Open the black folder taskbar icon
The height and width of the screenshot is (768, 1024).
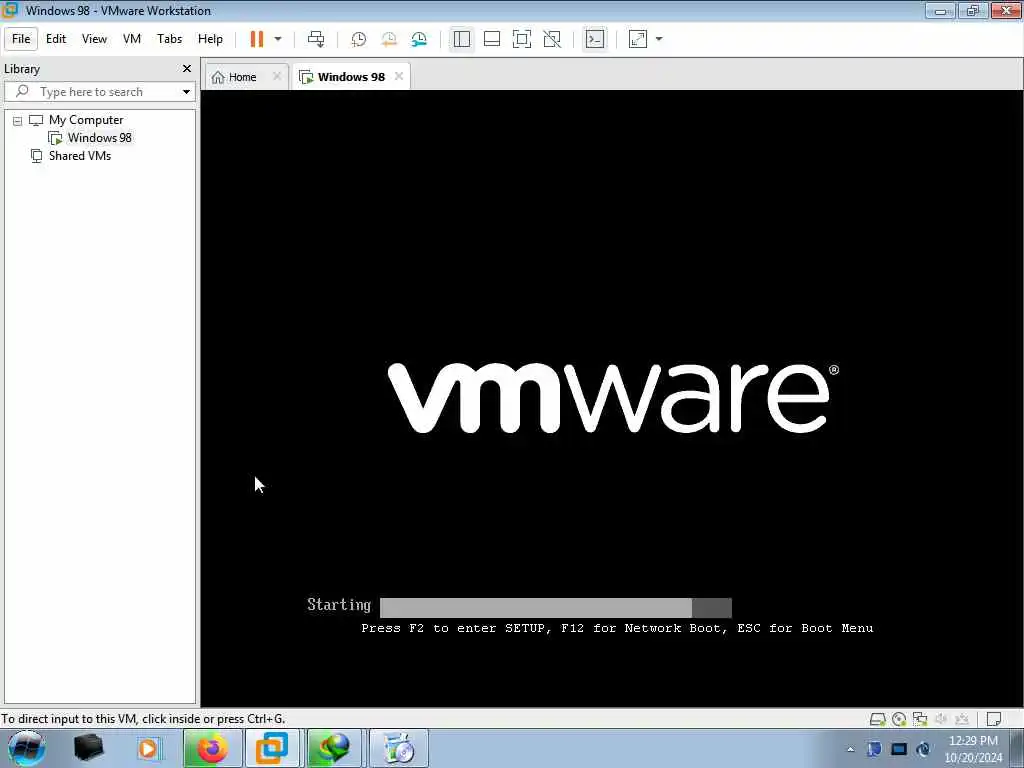coord(89,748)
